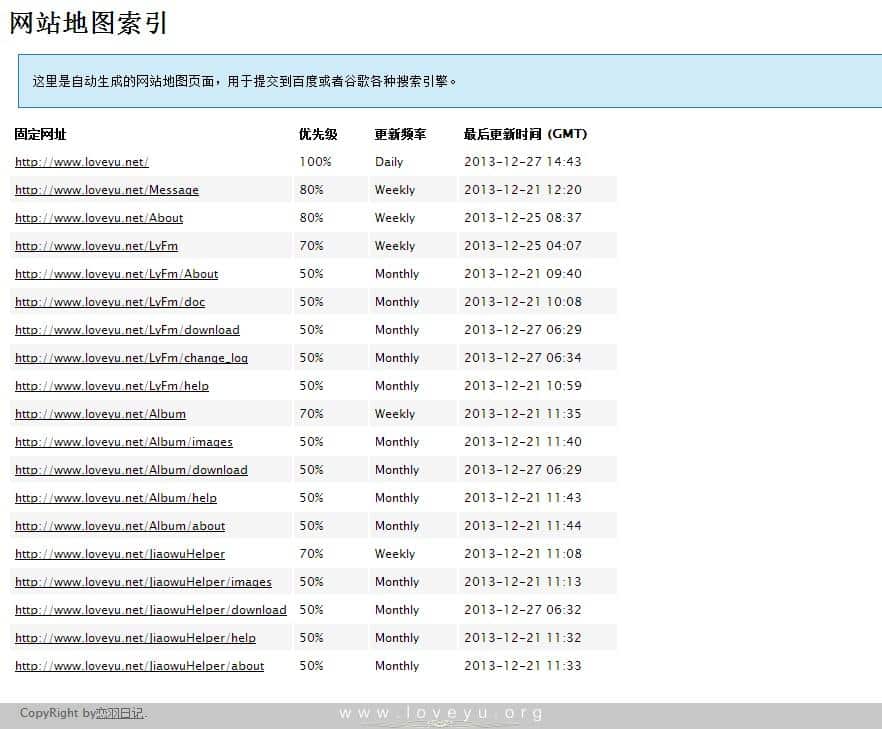Open the LyFm/change_log link
Screen dimensions: 882x729
(131, 358)
